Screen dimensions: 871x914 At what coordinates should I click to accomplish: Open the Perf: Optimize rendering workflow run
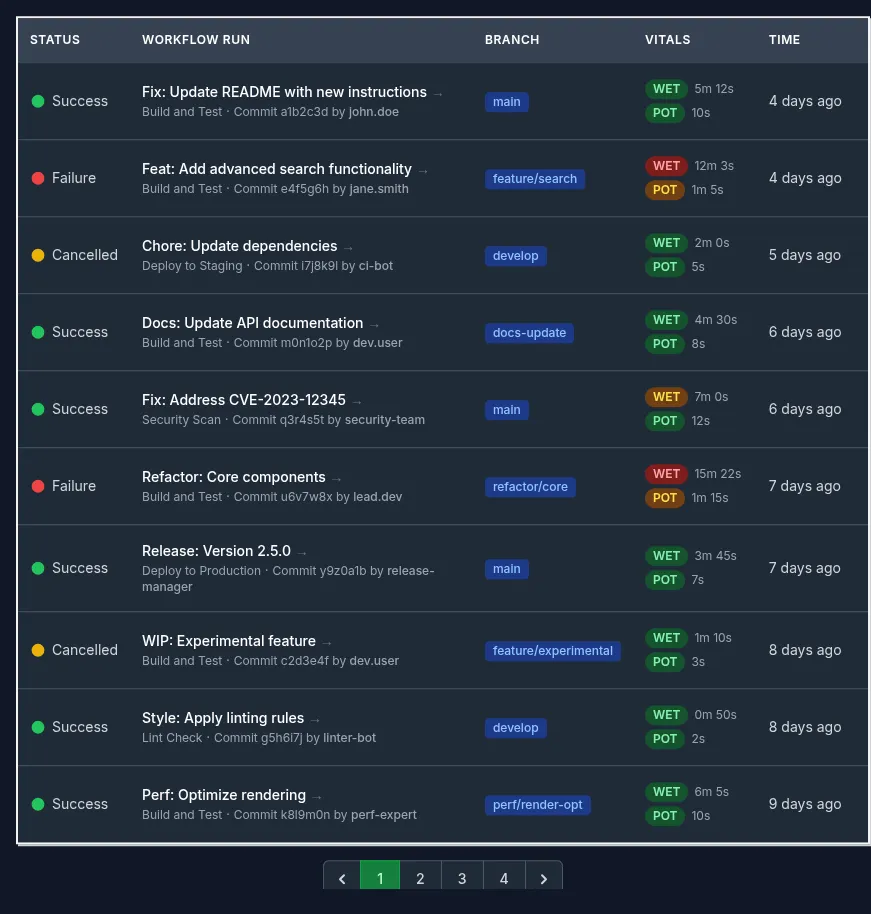point(224,795)
